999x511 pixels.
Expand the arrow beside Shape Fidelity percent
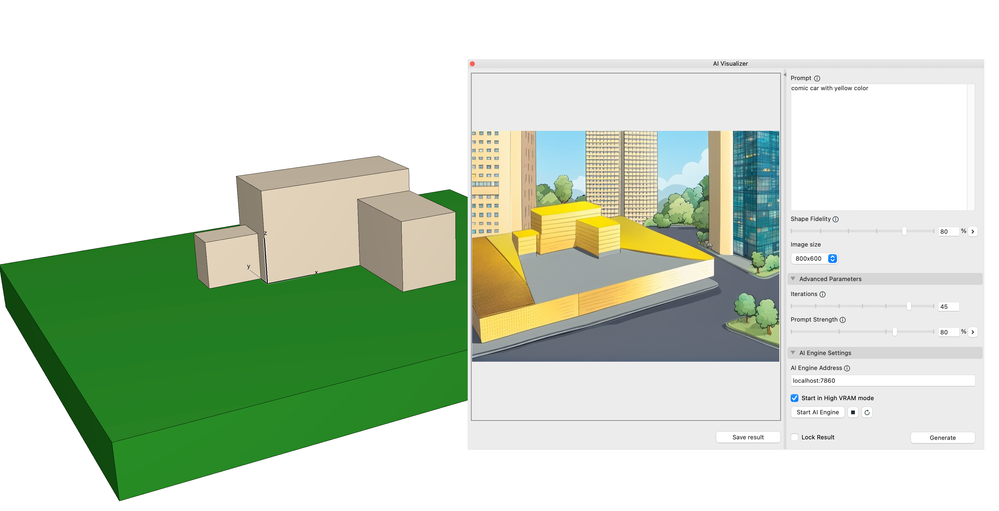coord(973,231)
